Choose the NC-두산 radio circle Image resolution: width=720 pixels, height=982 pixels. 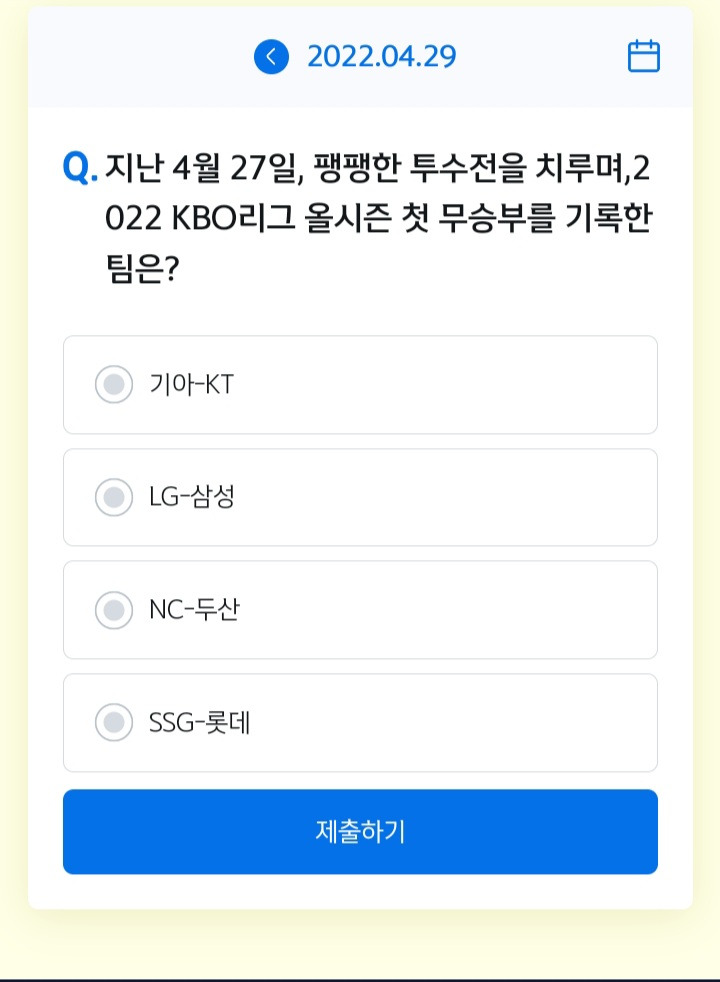tap(114, 609)
